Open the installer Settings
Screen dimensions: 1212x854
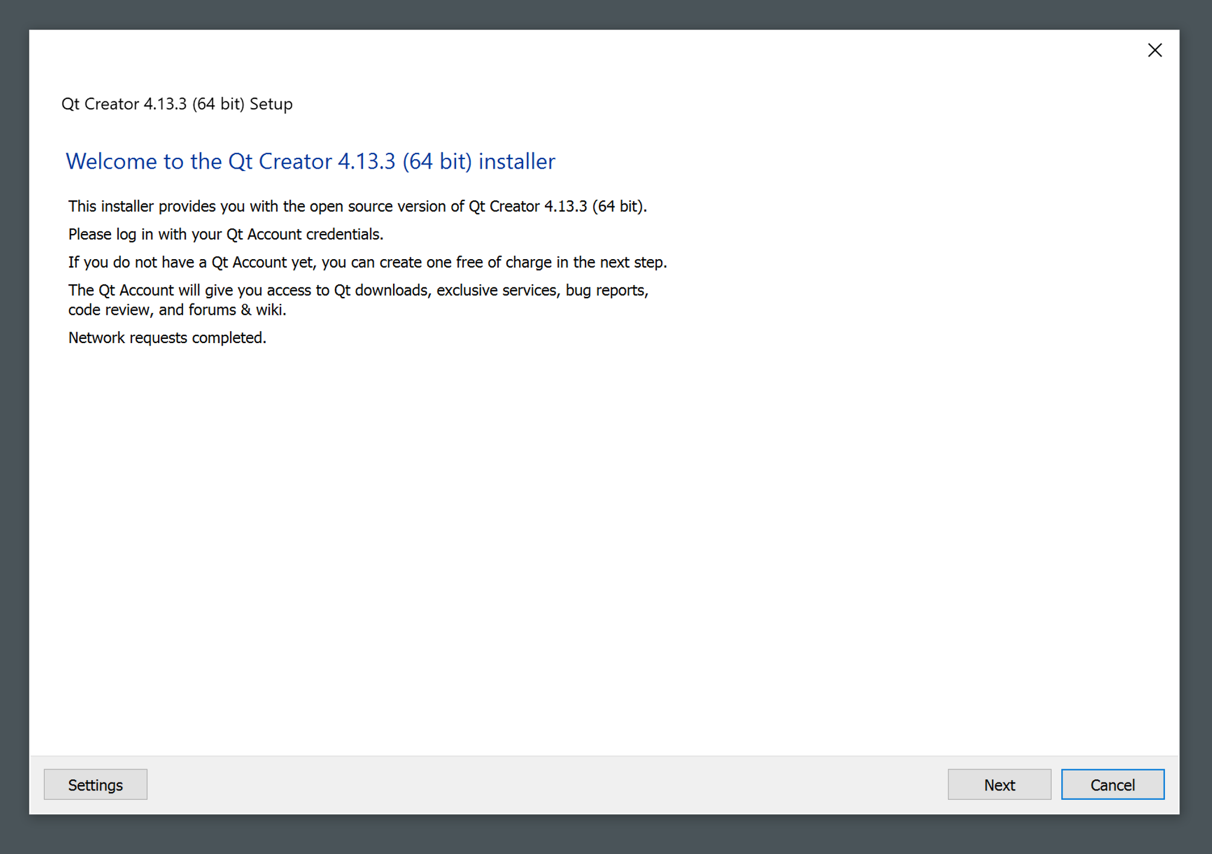(x=96, y=785)
